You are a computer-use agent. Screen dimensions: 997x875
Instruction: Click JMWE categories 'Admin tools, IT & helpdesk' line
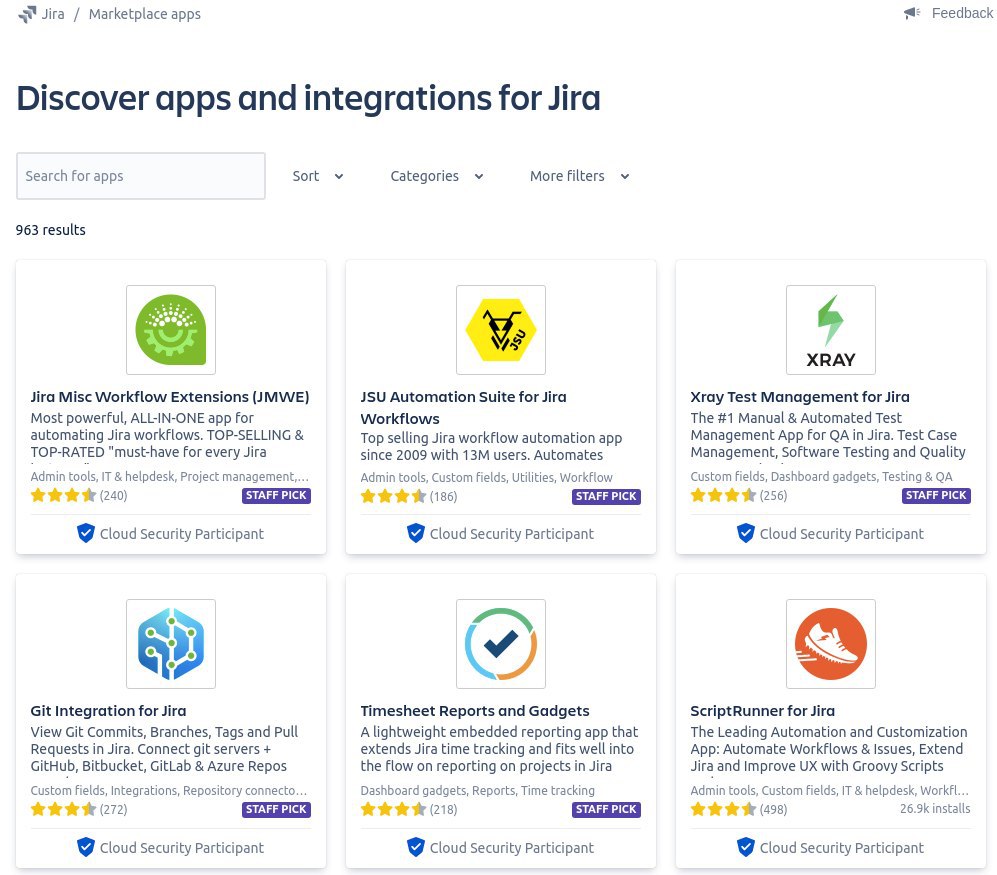pos(170,477)
